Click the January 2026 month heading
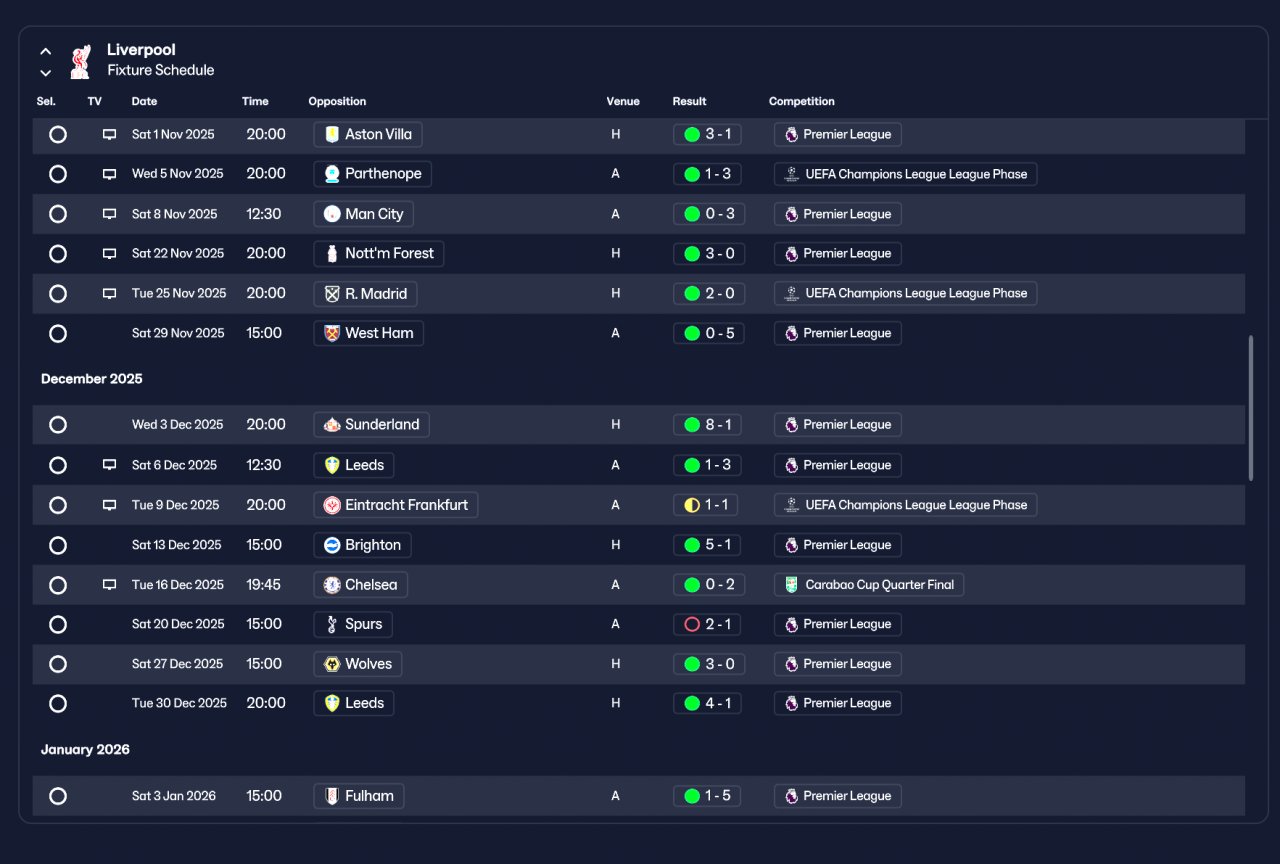The image size is (1280, 864). pyautogui.click(x=85, y=750)
